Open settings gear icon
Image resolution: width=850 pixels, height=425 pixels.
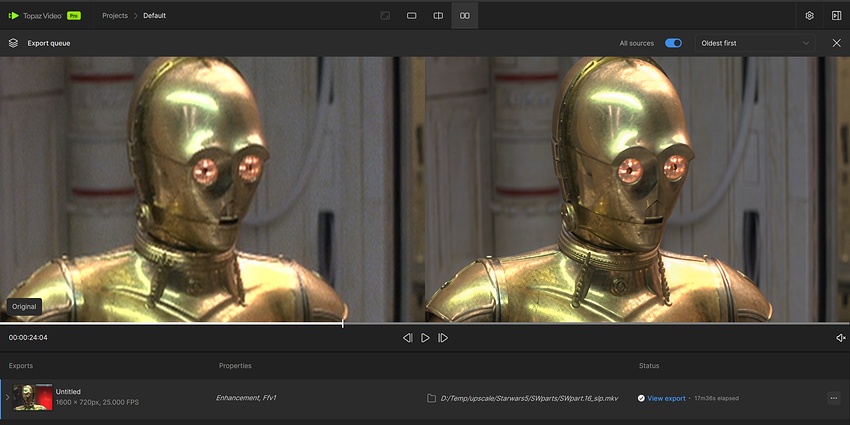pyautogui.click(x=809, y=16)
